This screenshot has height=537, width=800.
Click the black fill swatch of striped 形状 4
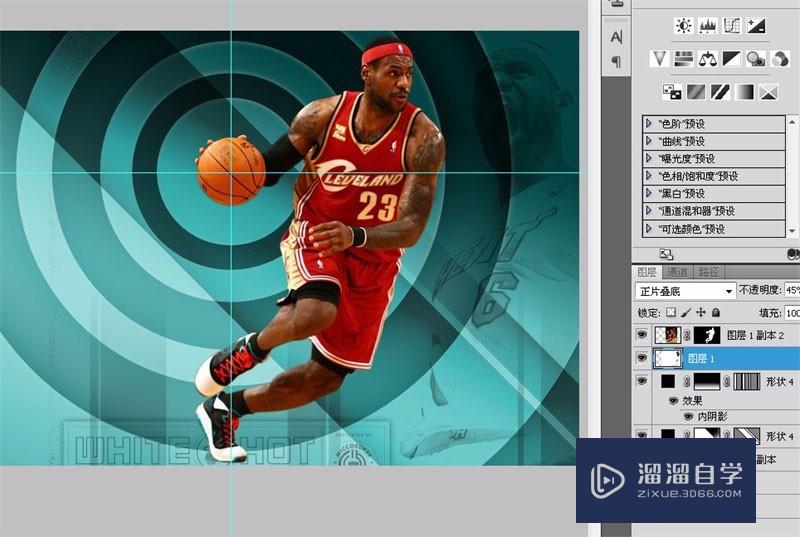coord(668,381)
